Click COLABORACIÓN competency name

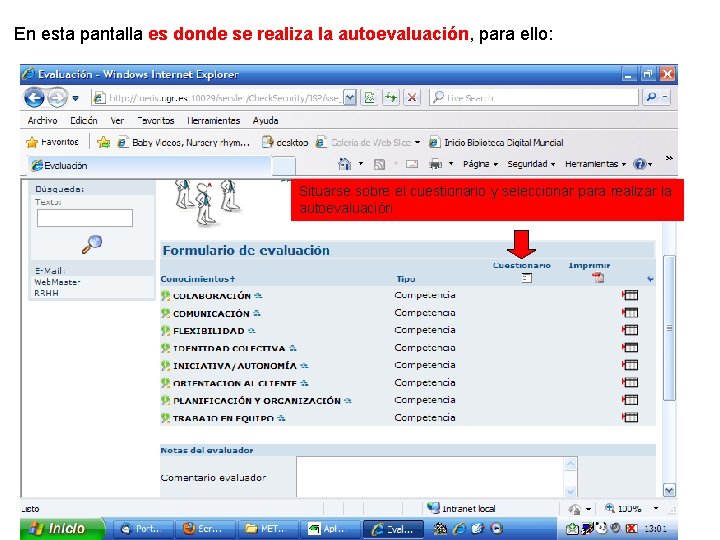pos(212,296)
